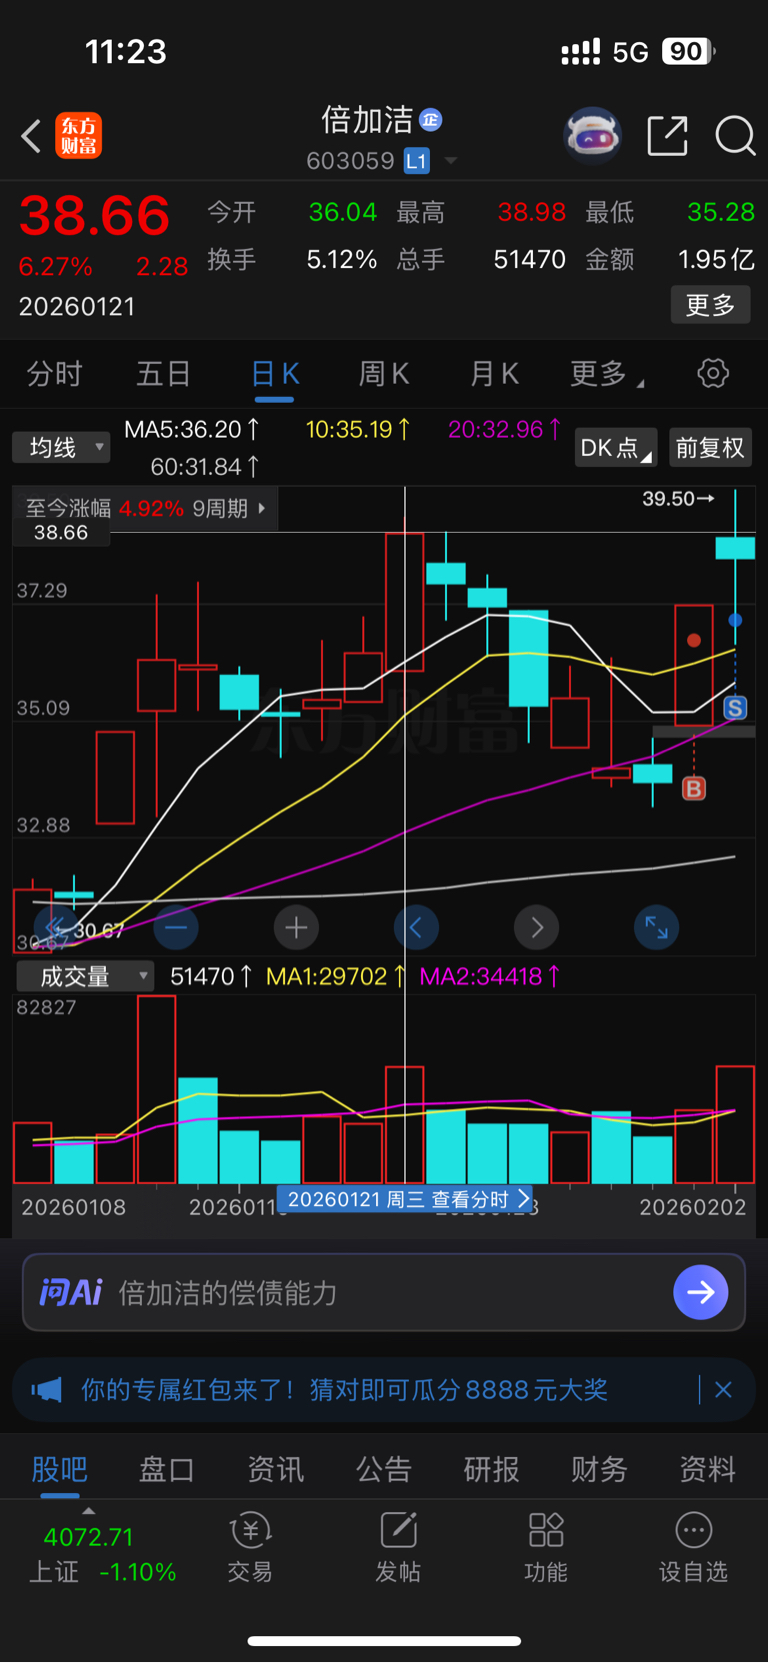Open the 盘口 tab

pyautogui.click(x=167, y=1469)
